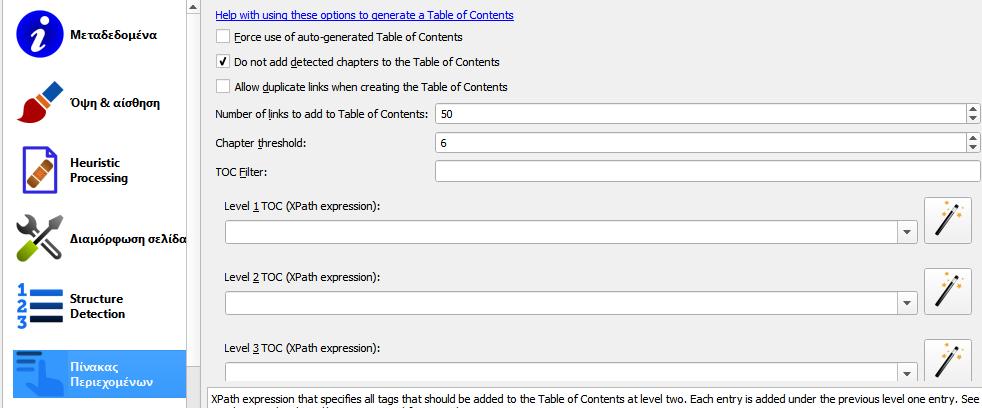
Task: Switch to Πίνακας Περιεχομένων section
Action: pyautogui.click(x=100, y=374)
